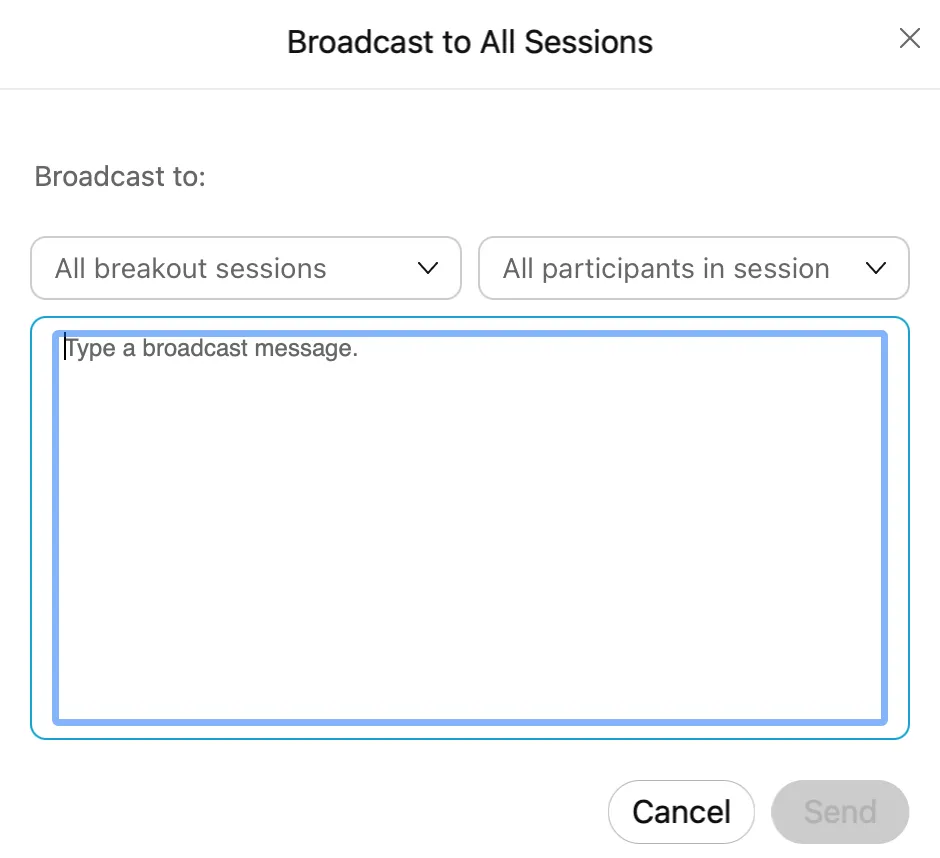Send the broadcast message
Viewport: 940px width, 858px height.
coord(840,811)
